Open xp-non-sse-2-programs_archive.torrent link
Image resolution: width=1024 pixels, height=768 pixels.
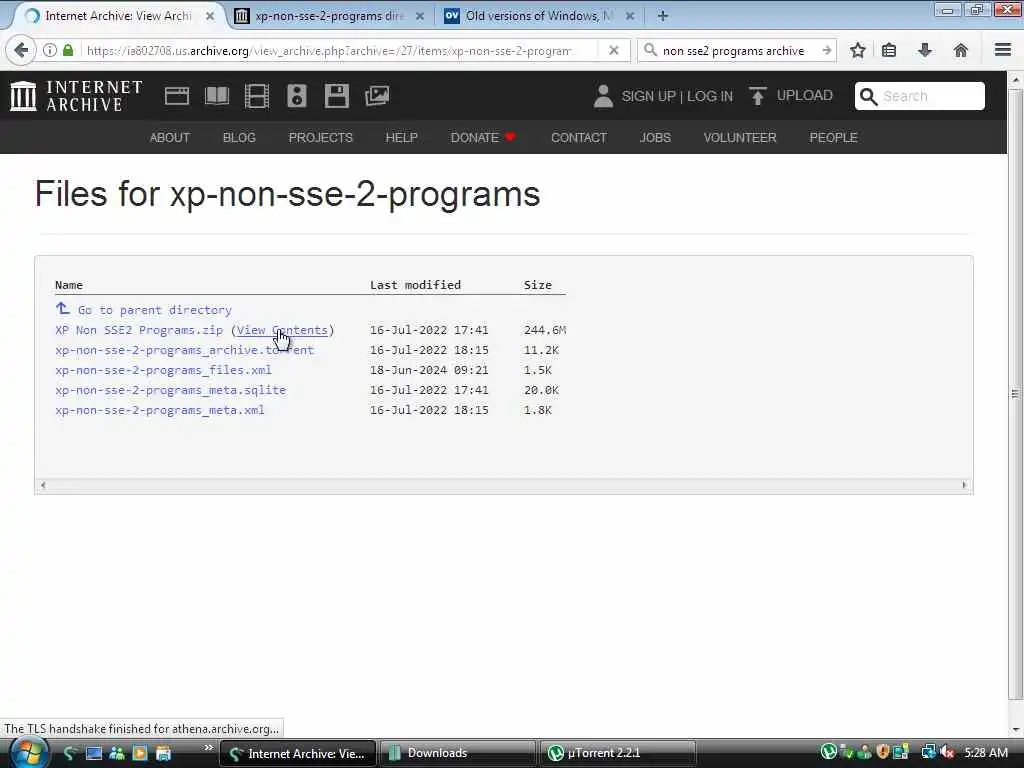(184, 350)
